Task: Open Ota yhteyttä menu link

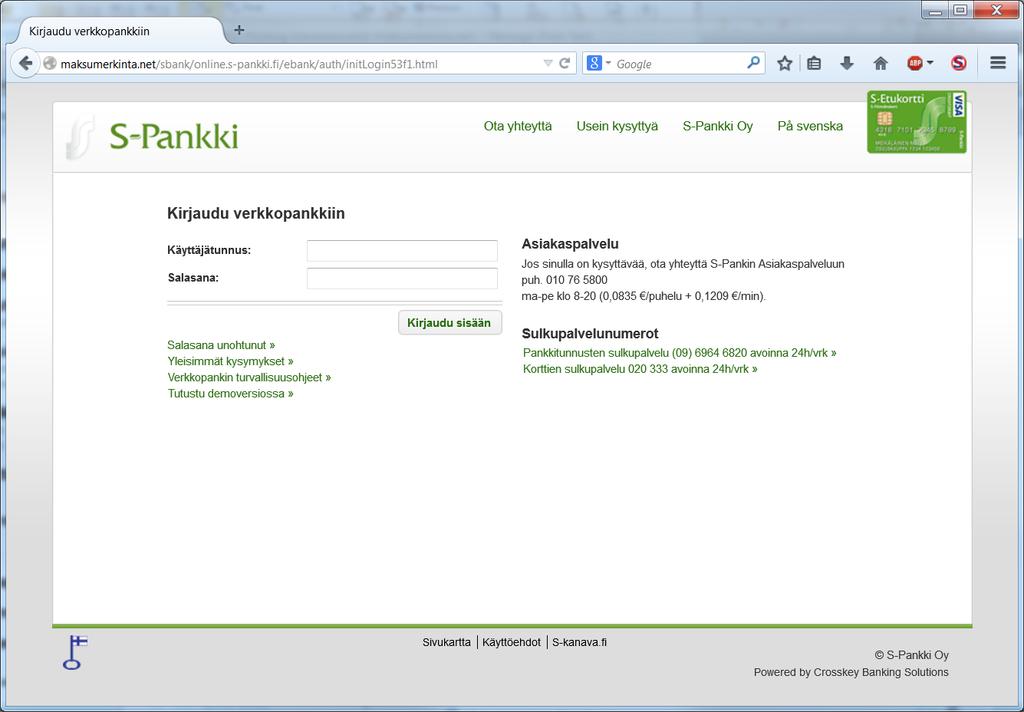Action: [x=517, y=126]
